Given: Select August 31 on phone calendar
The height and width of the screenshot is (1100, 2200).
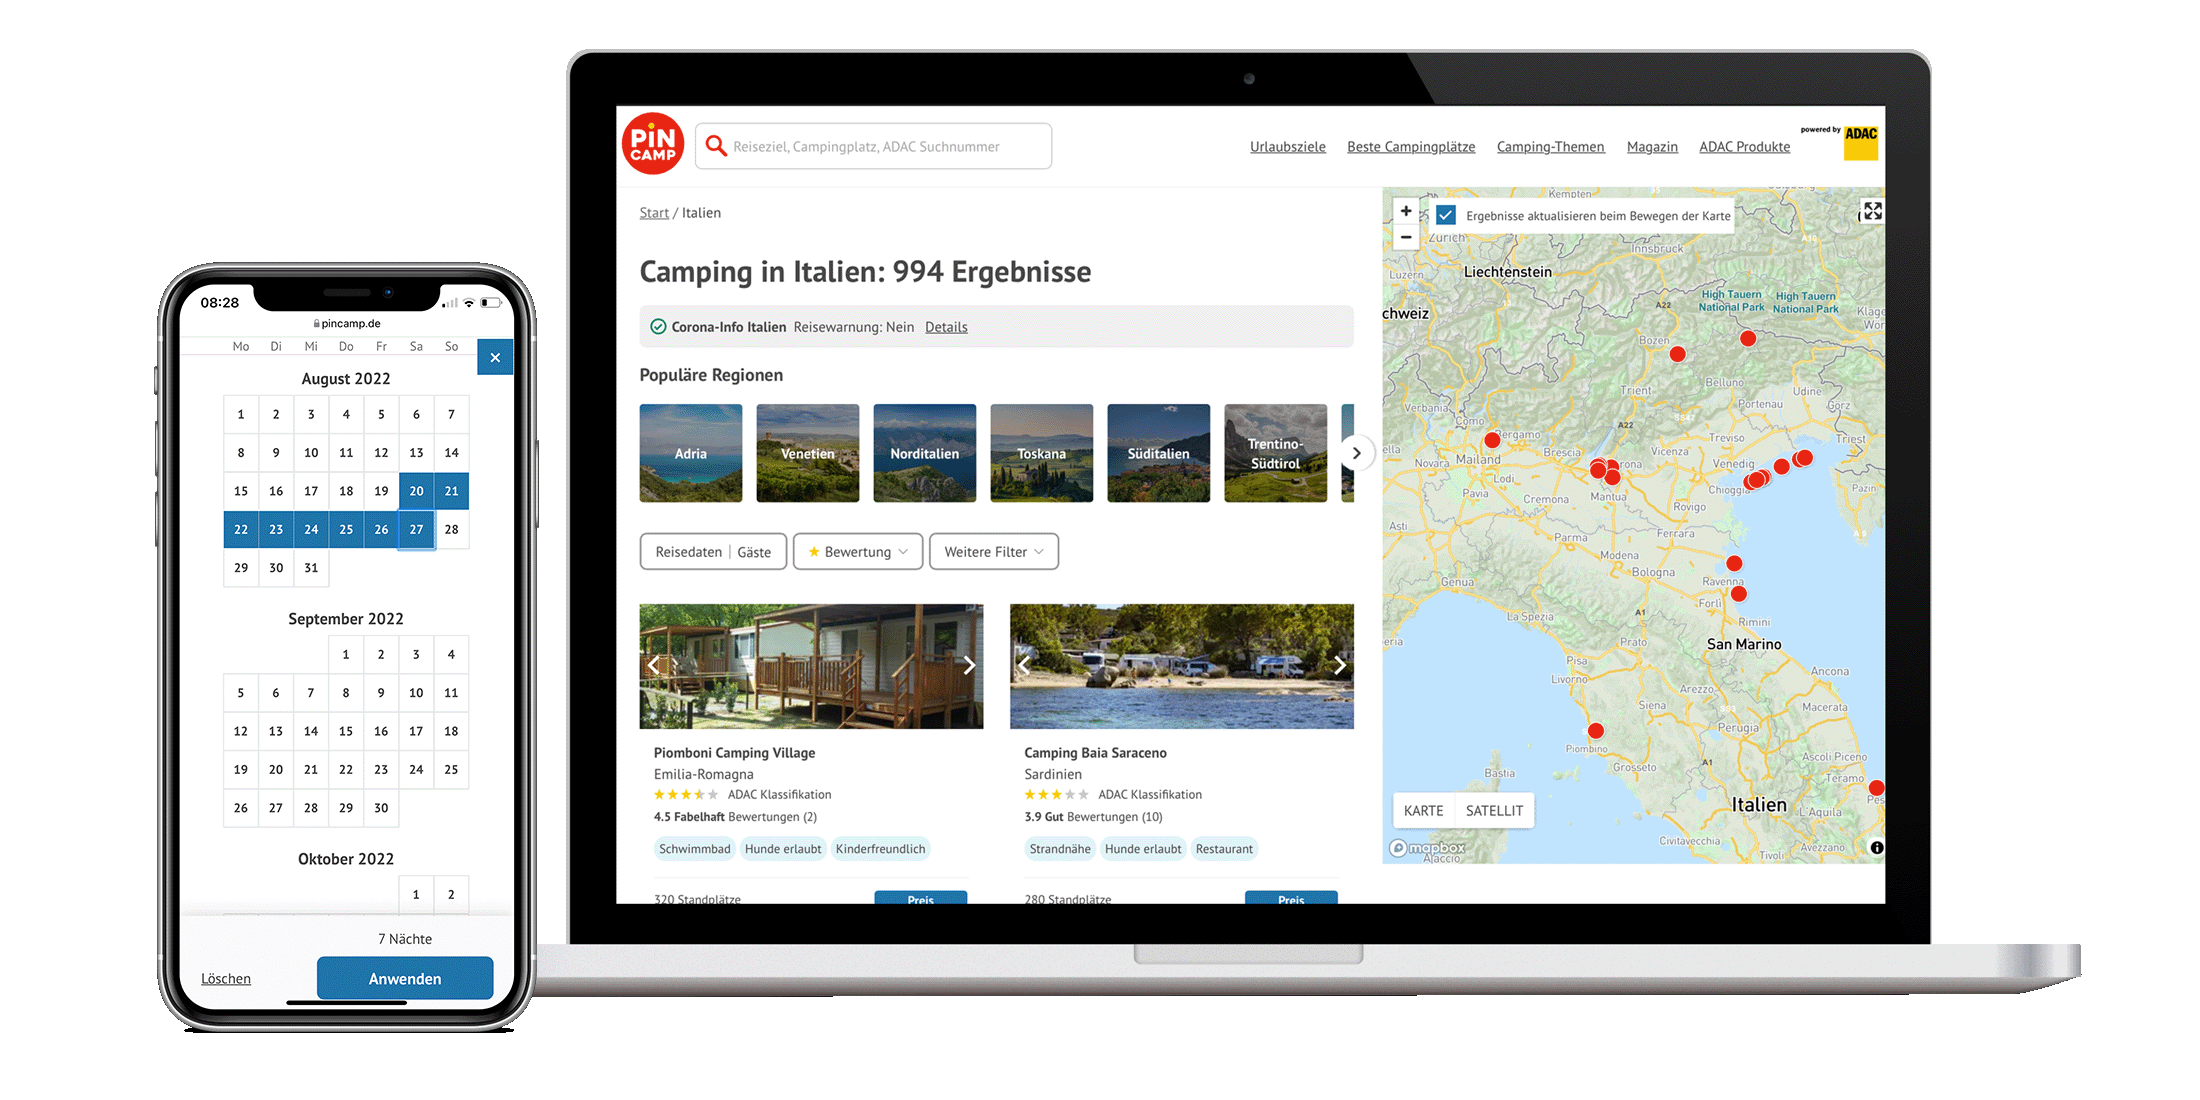Looking at the screenshot, I should tap(311, 567).
